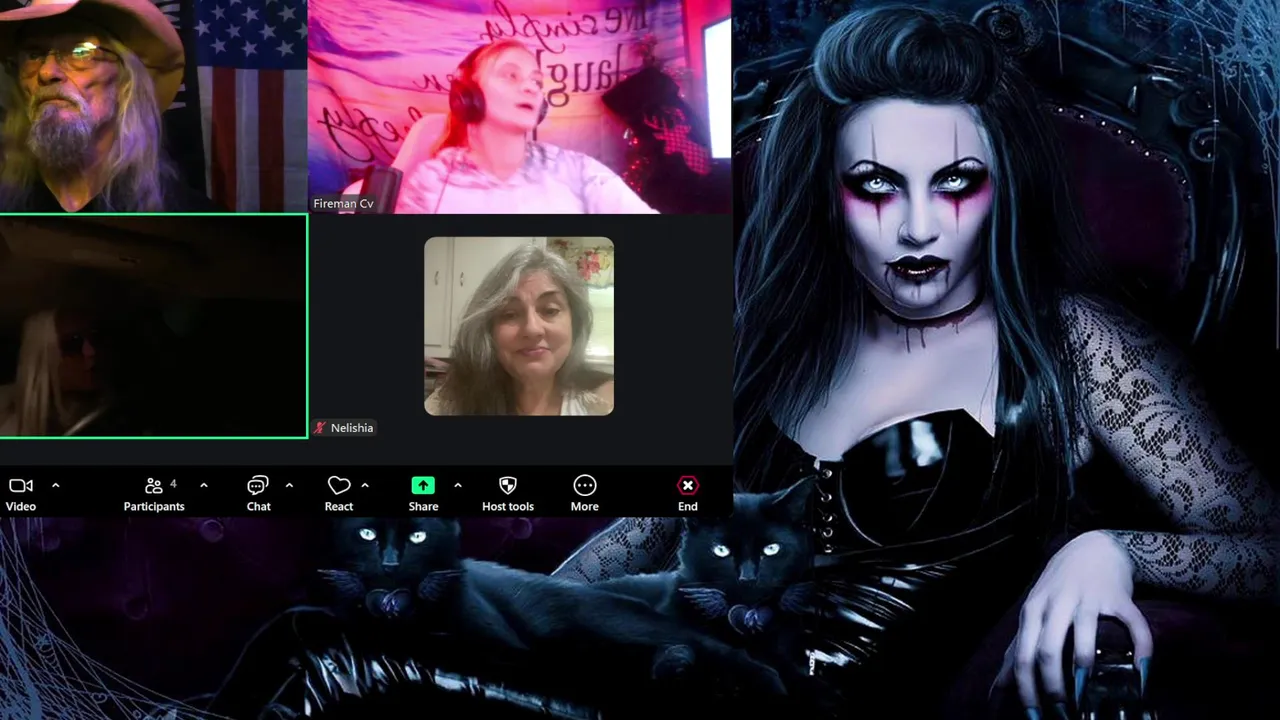Open the More options menu
The image size is (1280, 720).
[585, 493]
